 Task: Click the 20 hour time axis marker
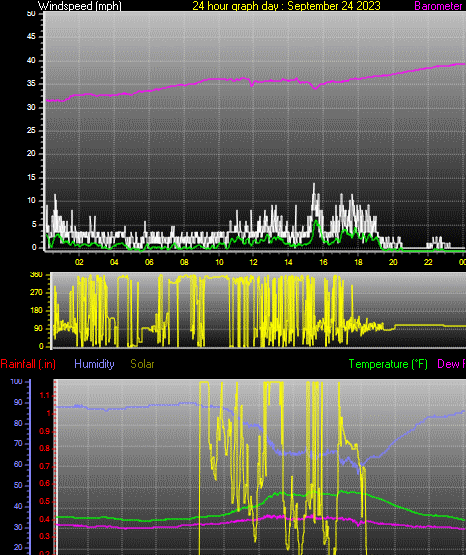click(x=393, y=262)
